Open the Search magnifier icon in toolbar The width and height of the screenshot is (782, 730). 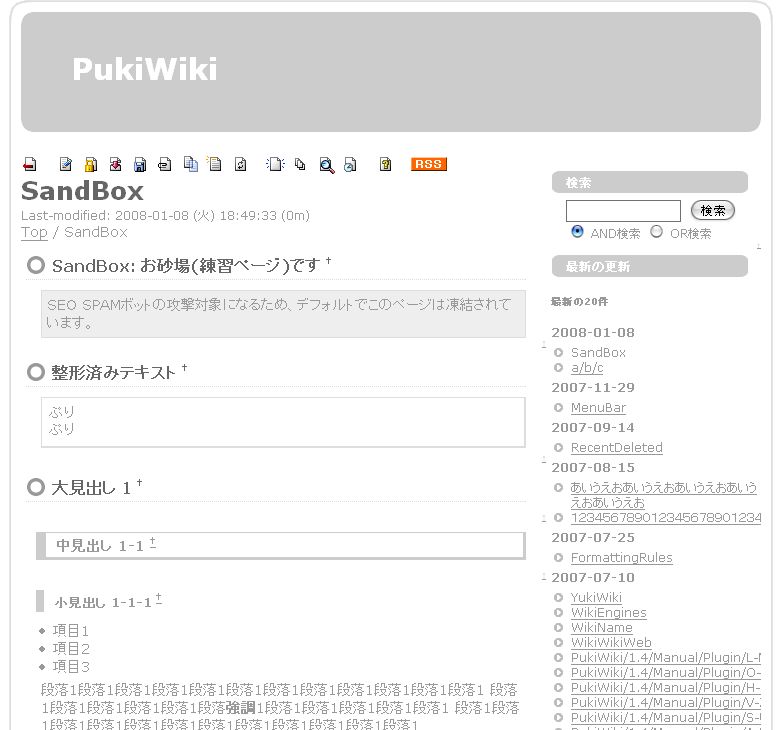coord(326,165)
